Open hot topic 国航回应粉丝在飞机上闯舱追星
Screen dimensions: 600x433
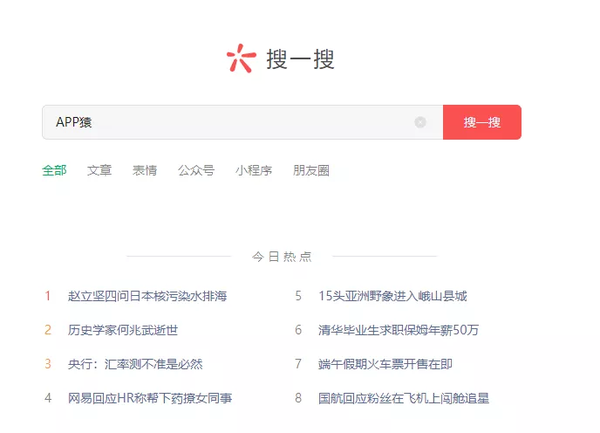[404, 398]
